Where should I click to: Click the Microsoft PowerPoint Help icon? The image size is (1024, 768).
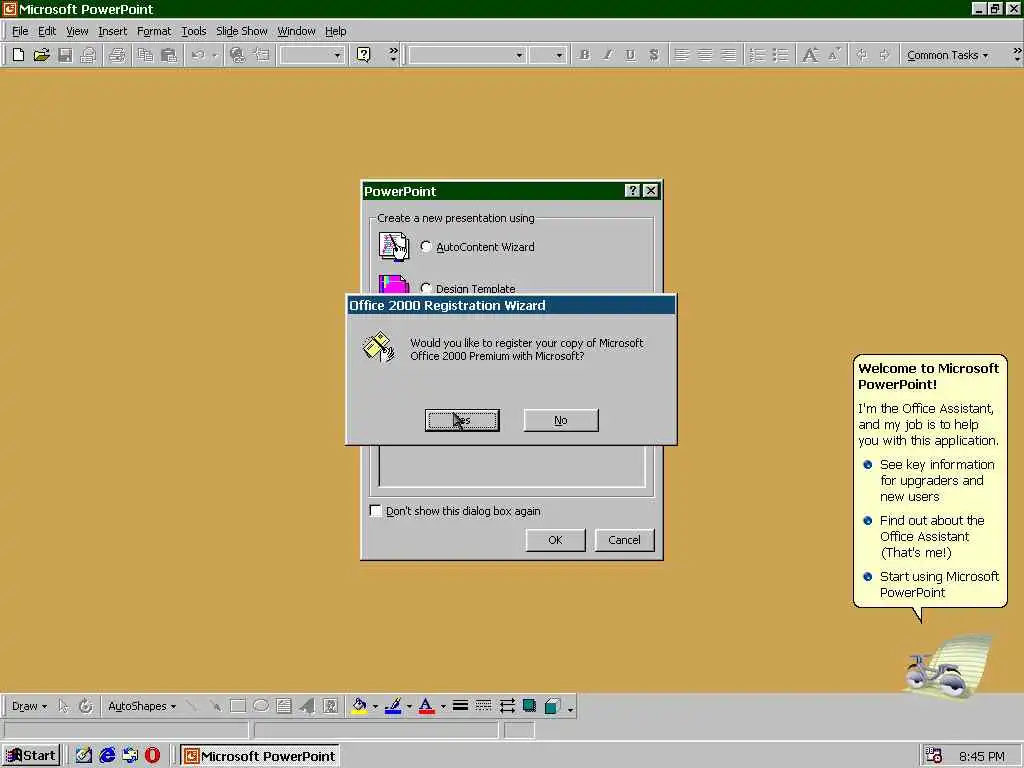click(364, 55)
